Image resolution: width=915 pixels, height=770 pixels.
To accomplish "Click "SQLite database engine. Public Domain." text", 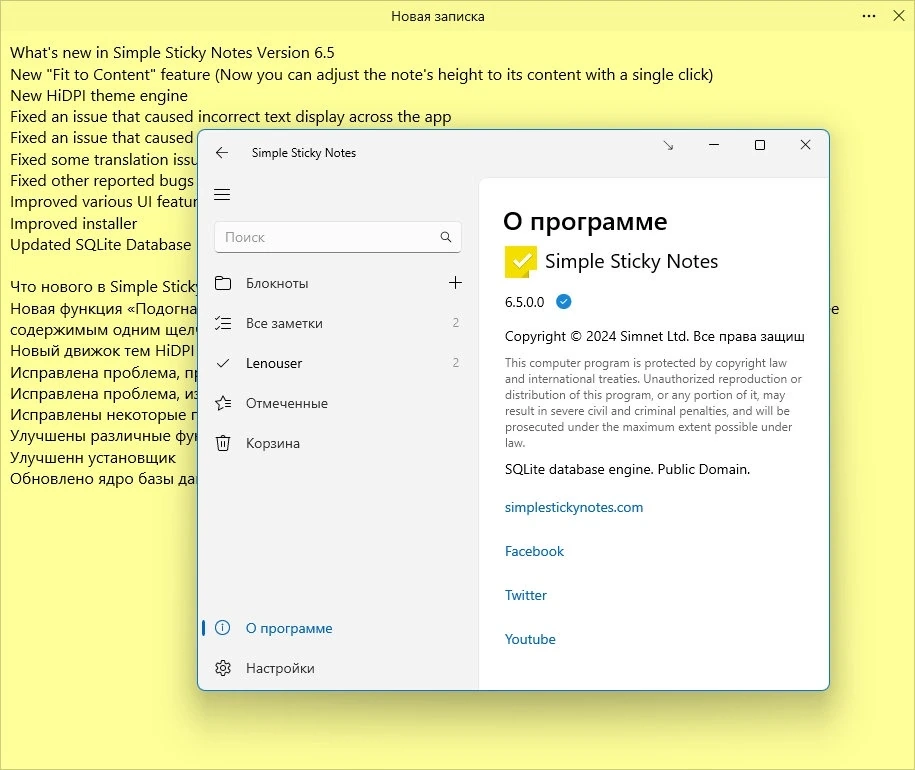I will point(627,470).
